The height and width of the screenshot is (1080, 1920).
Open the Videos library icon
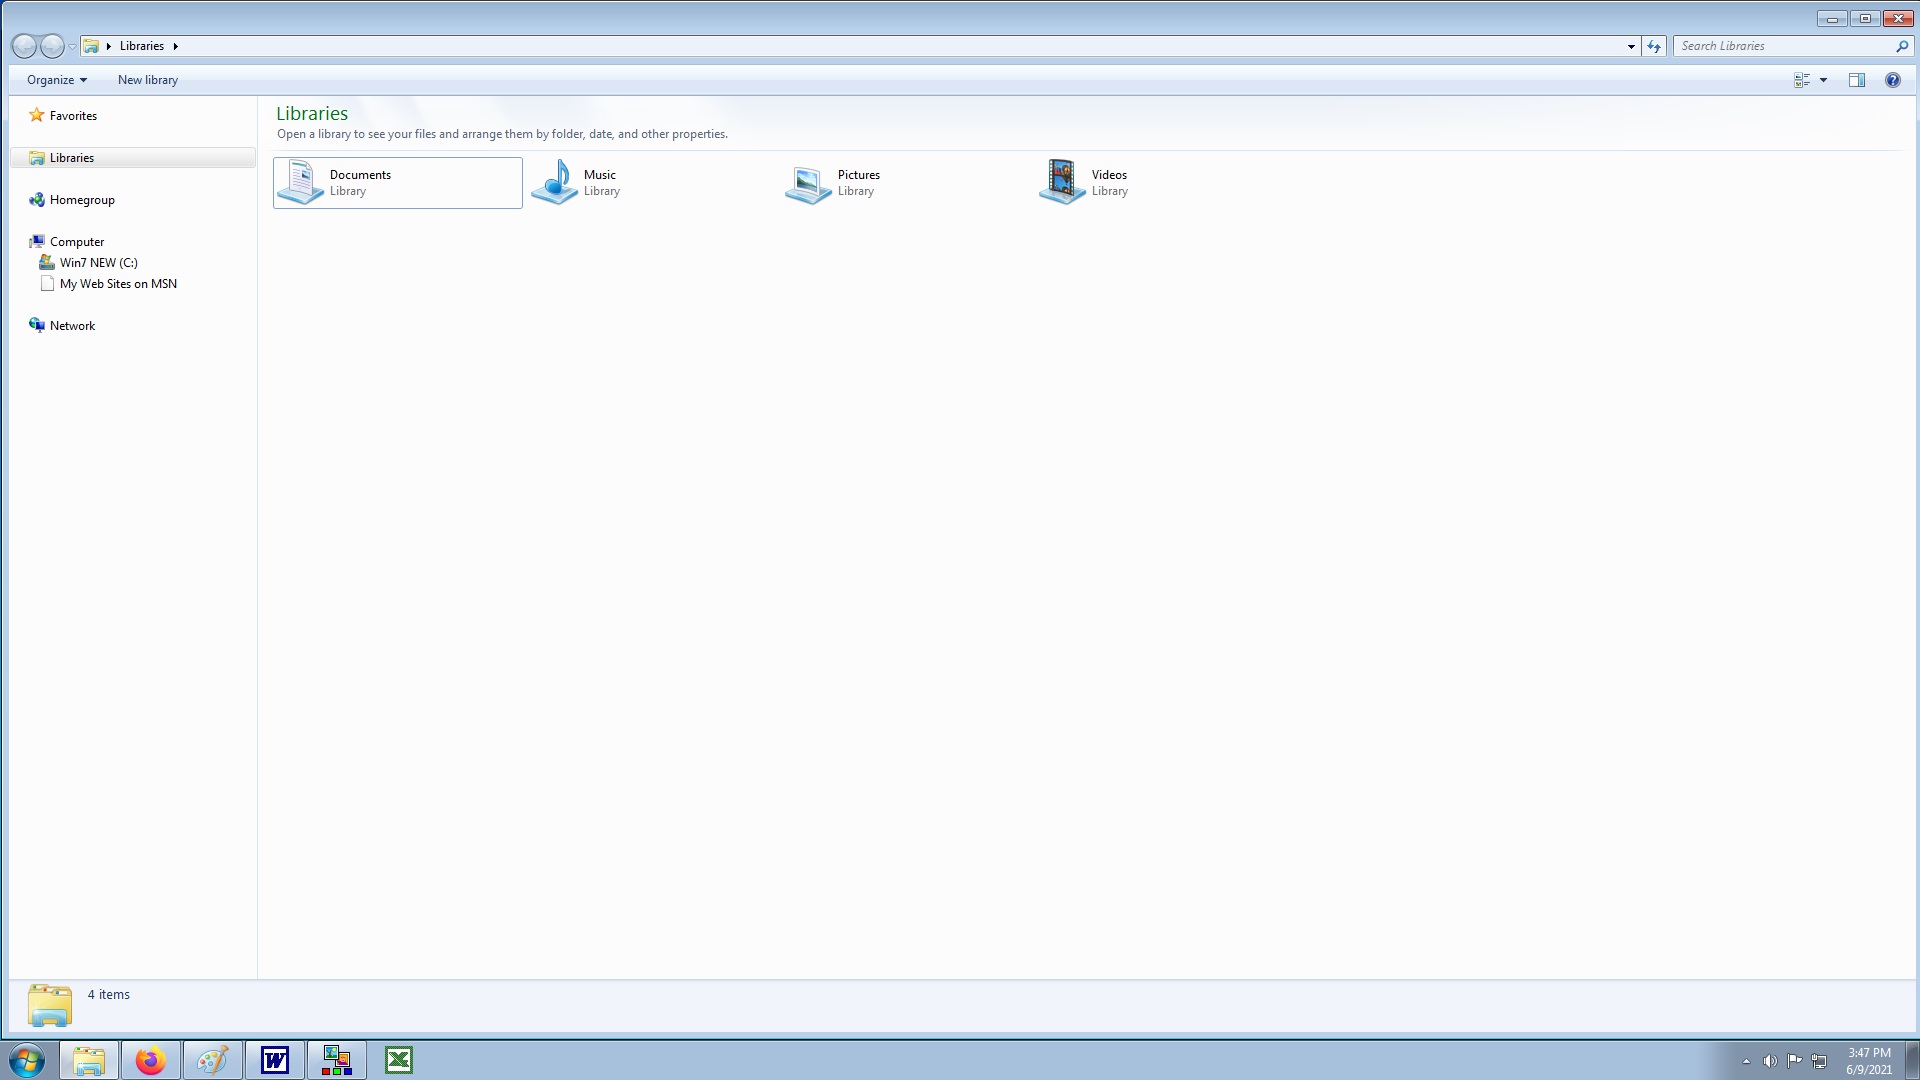[x=1062, y=182]
